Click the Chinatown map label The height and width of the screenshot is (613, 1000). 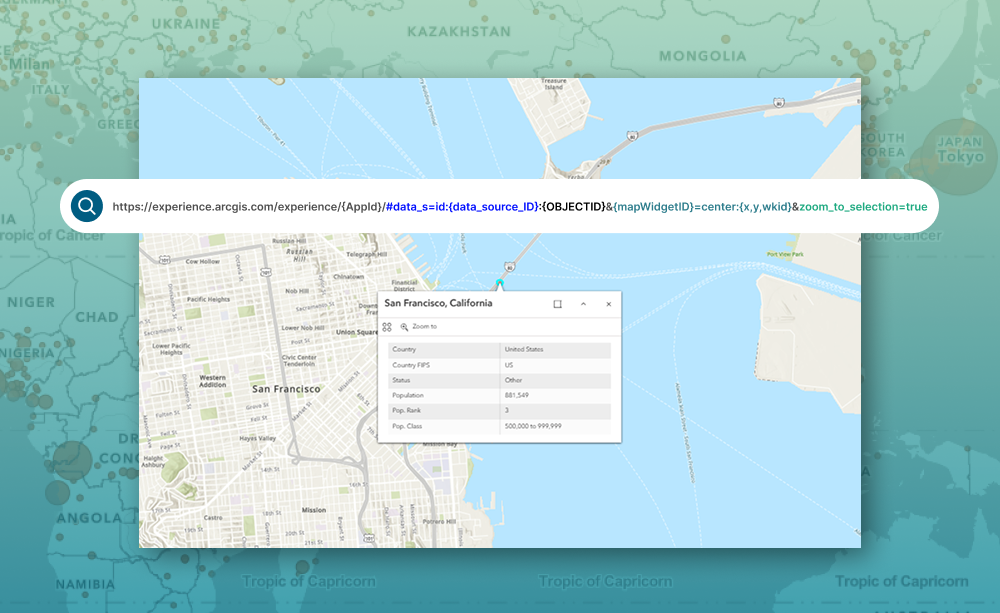349,276
